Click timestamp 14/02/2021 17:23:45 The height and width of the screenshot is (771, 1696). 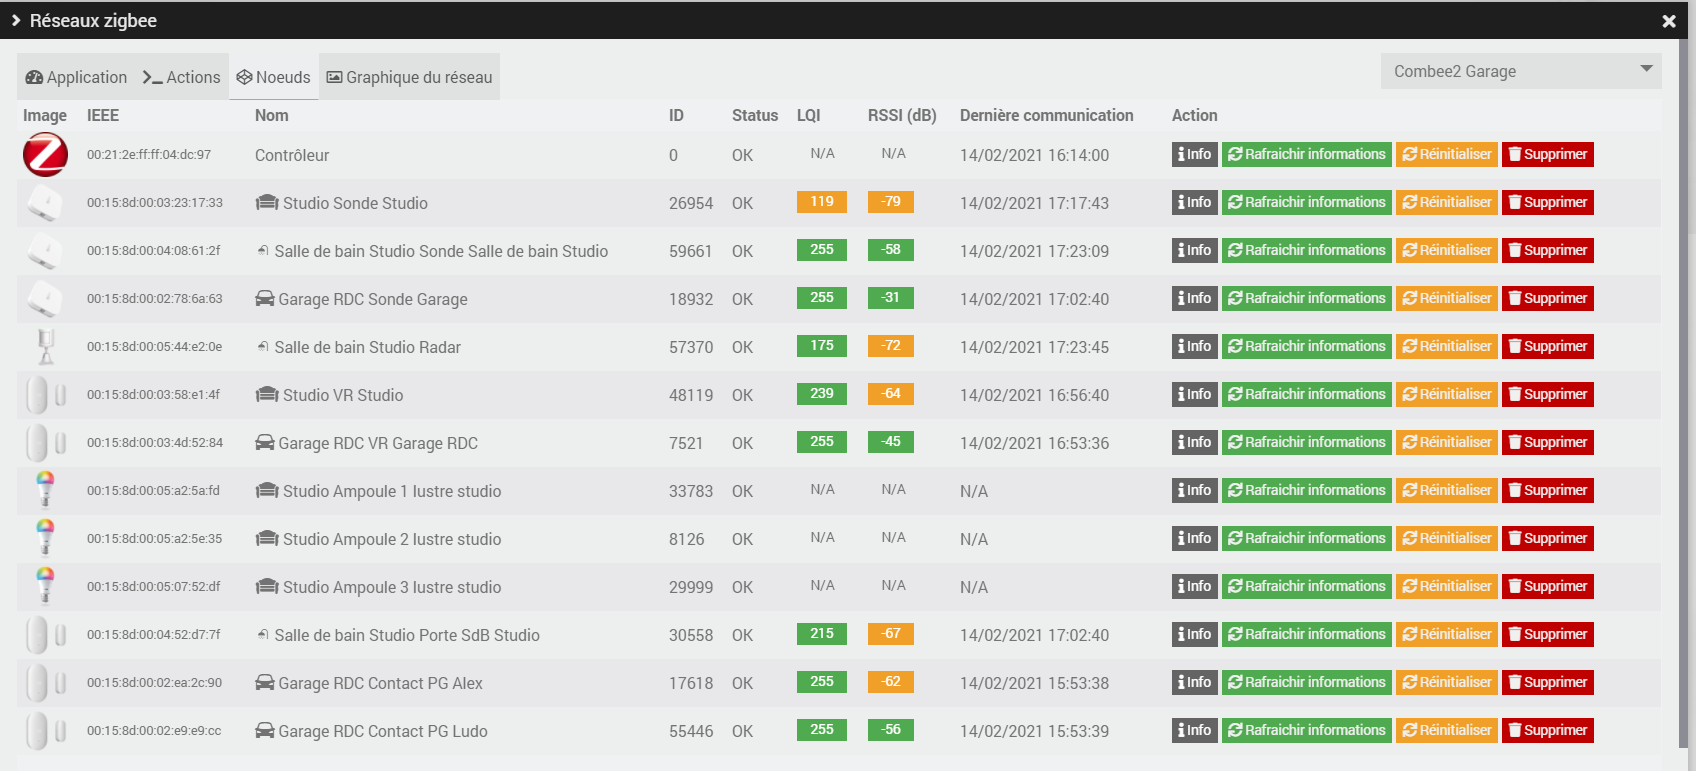(1034, 347)
